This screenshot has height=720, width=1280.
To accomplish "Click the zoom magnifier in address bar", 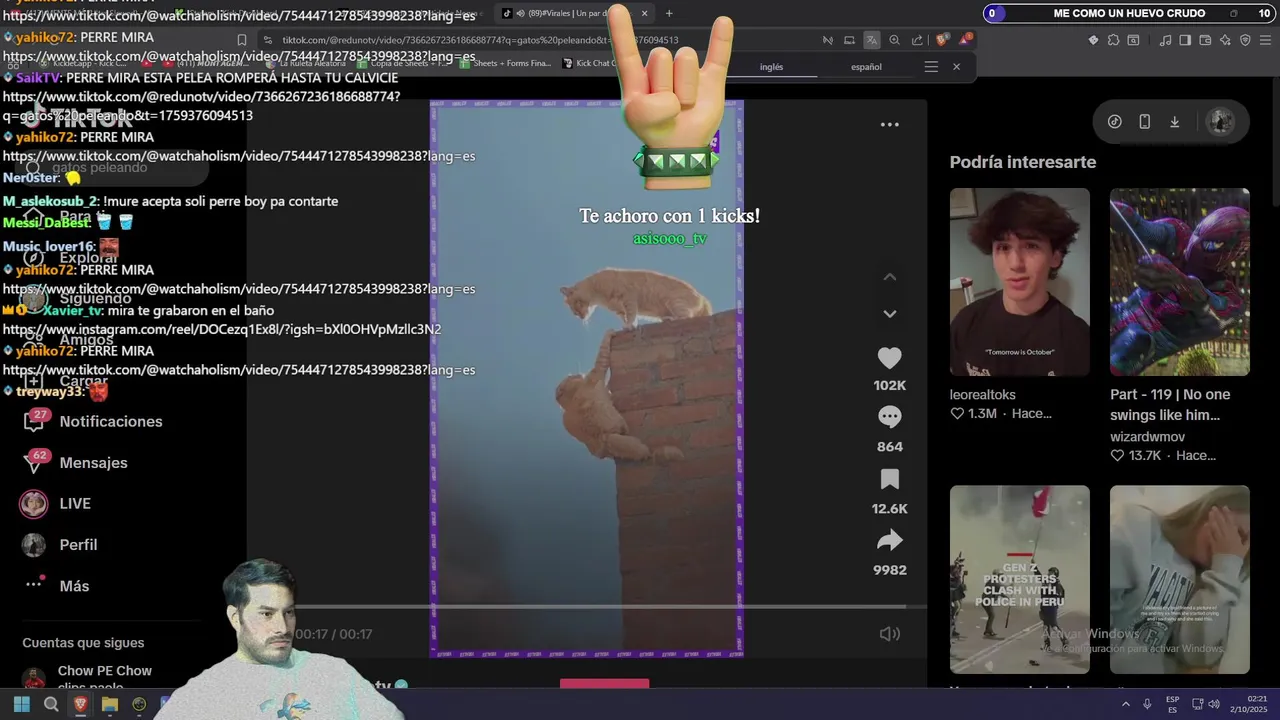I will point(894,40).
